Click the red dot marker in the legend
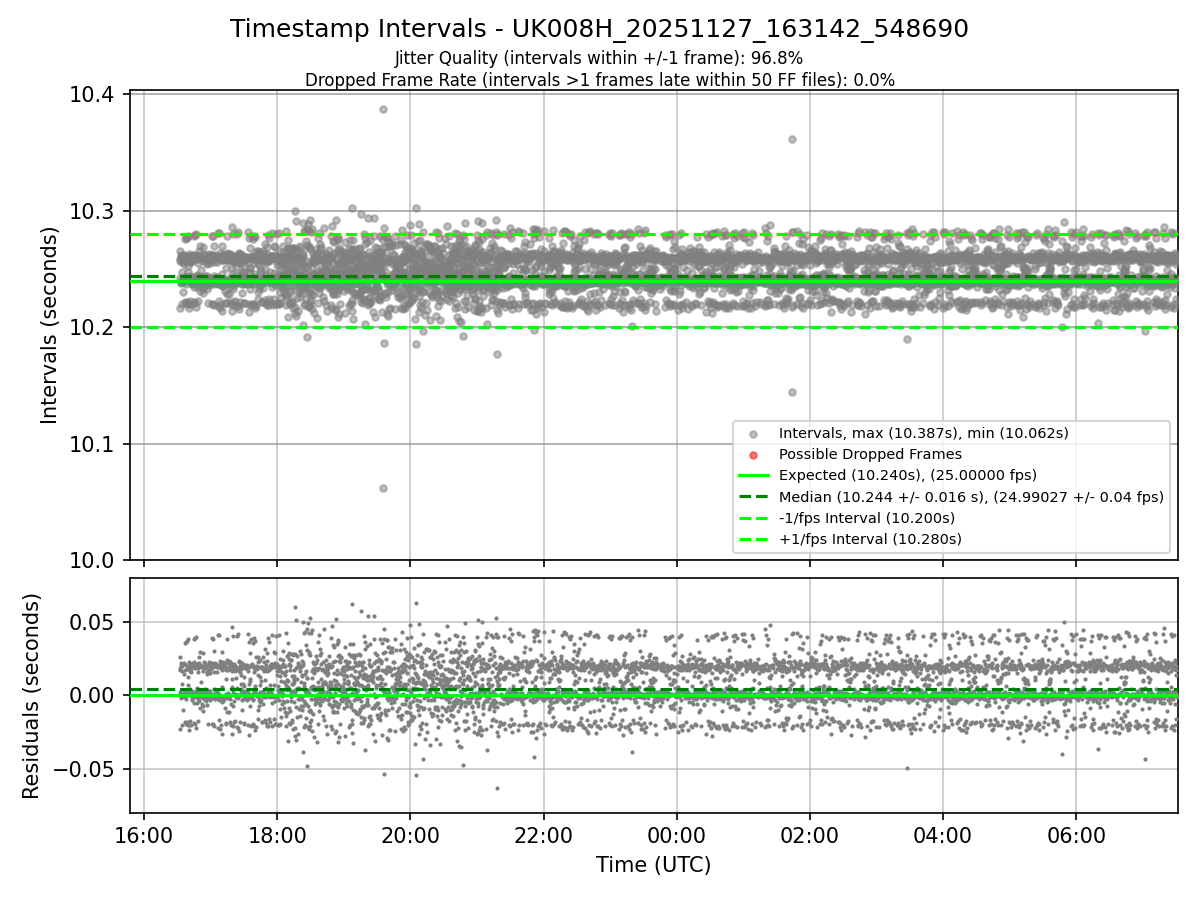The height and width of the screenshot is (900, 1200). [x=753, y=454]
